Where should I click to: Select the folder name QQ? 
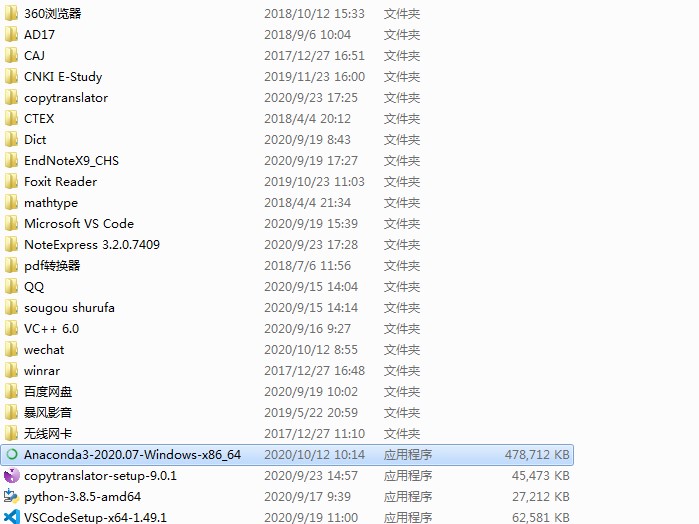(x=34, y=286)
